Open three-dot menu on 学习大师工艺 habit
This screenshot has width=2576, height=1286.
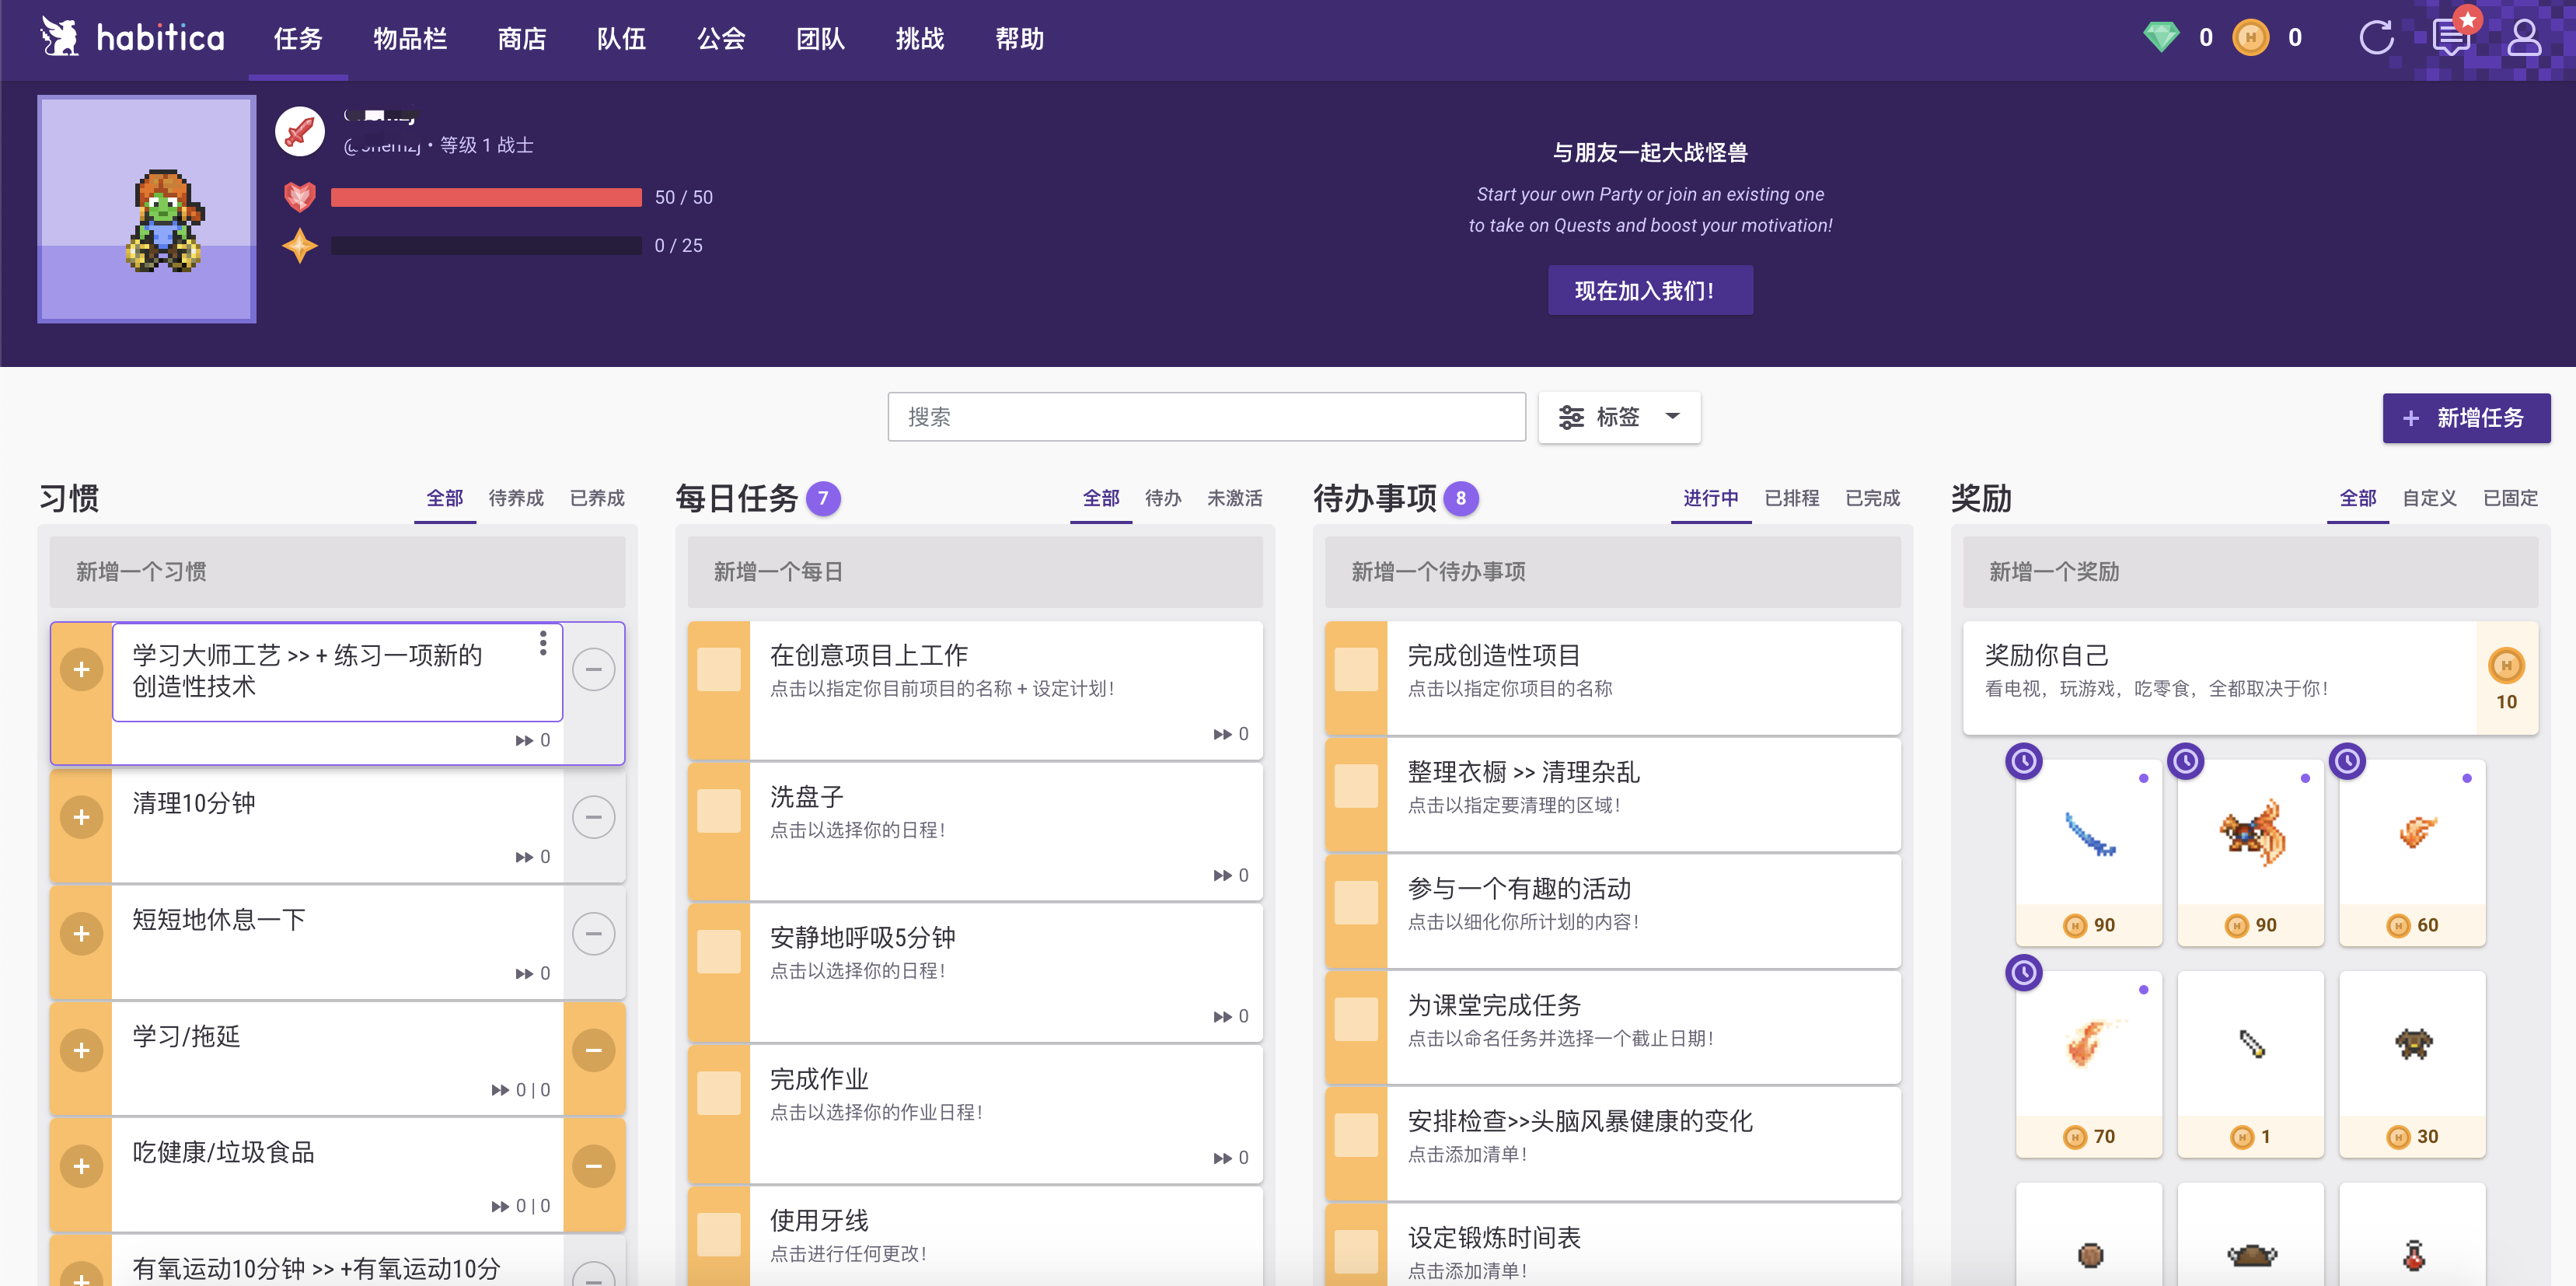pyautogui.click(x=543, y=643)
